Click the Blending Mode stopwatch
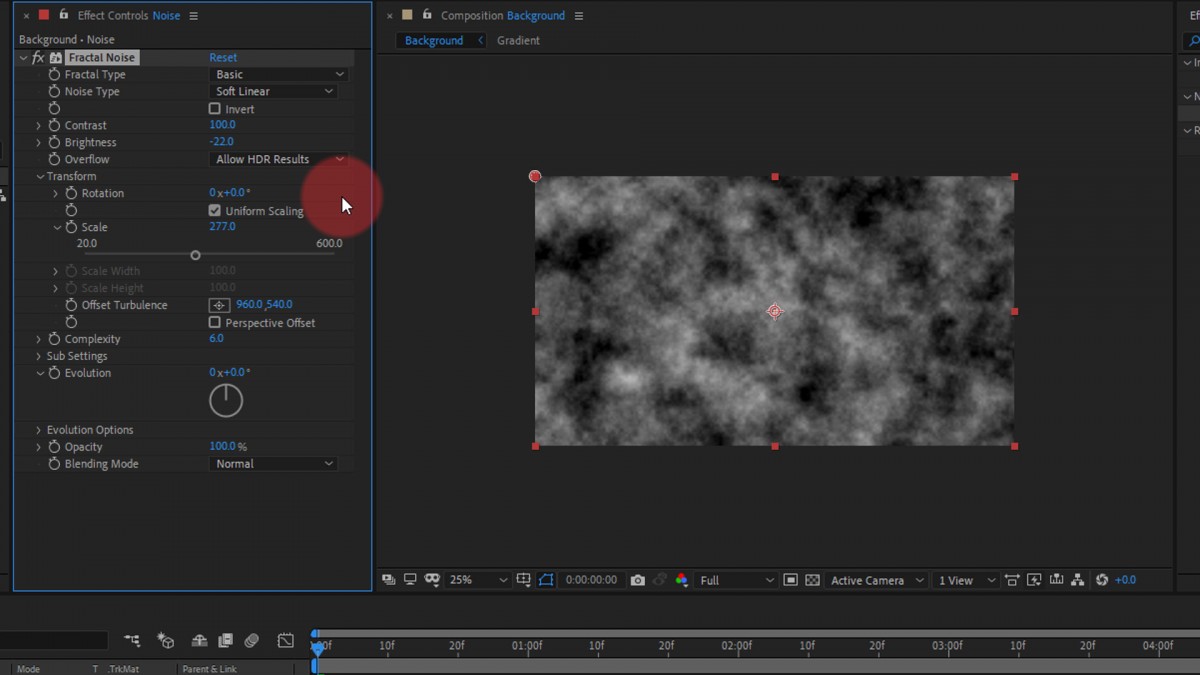1200x675 pixels. [54, 464]
